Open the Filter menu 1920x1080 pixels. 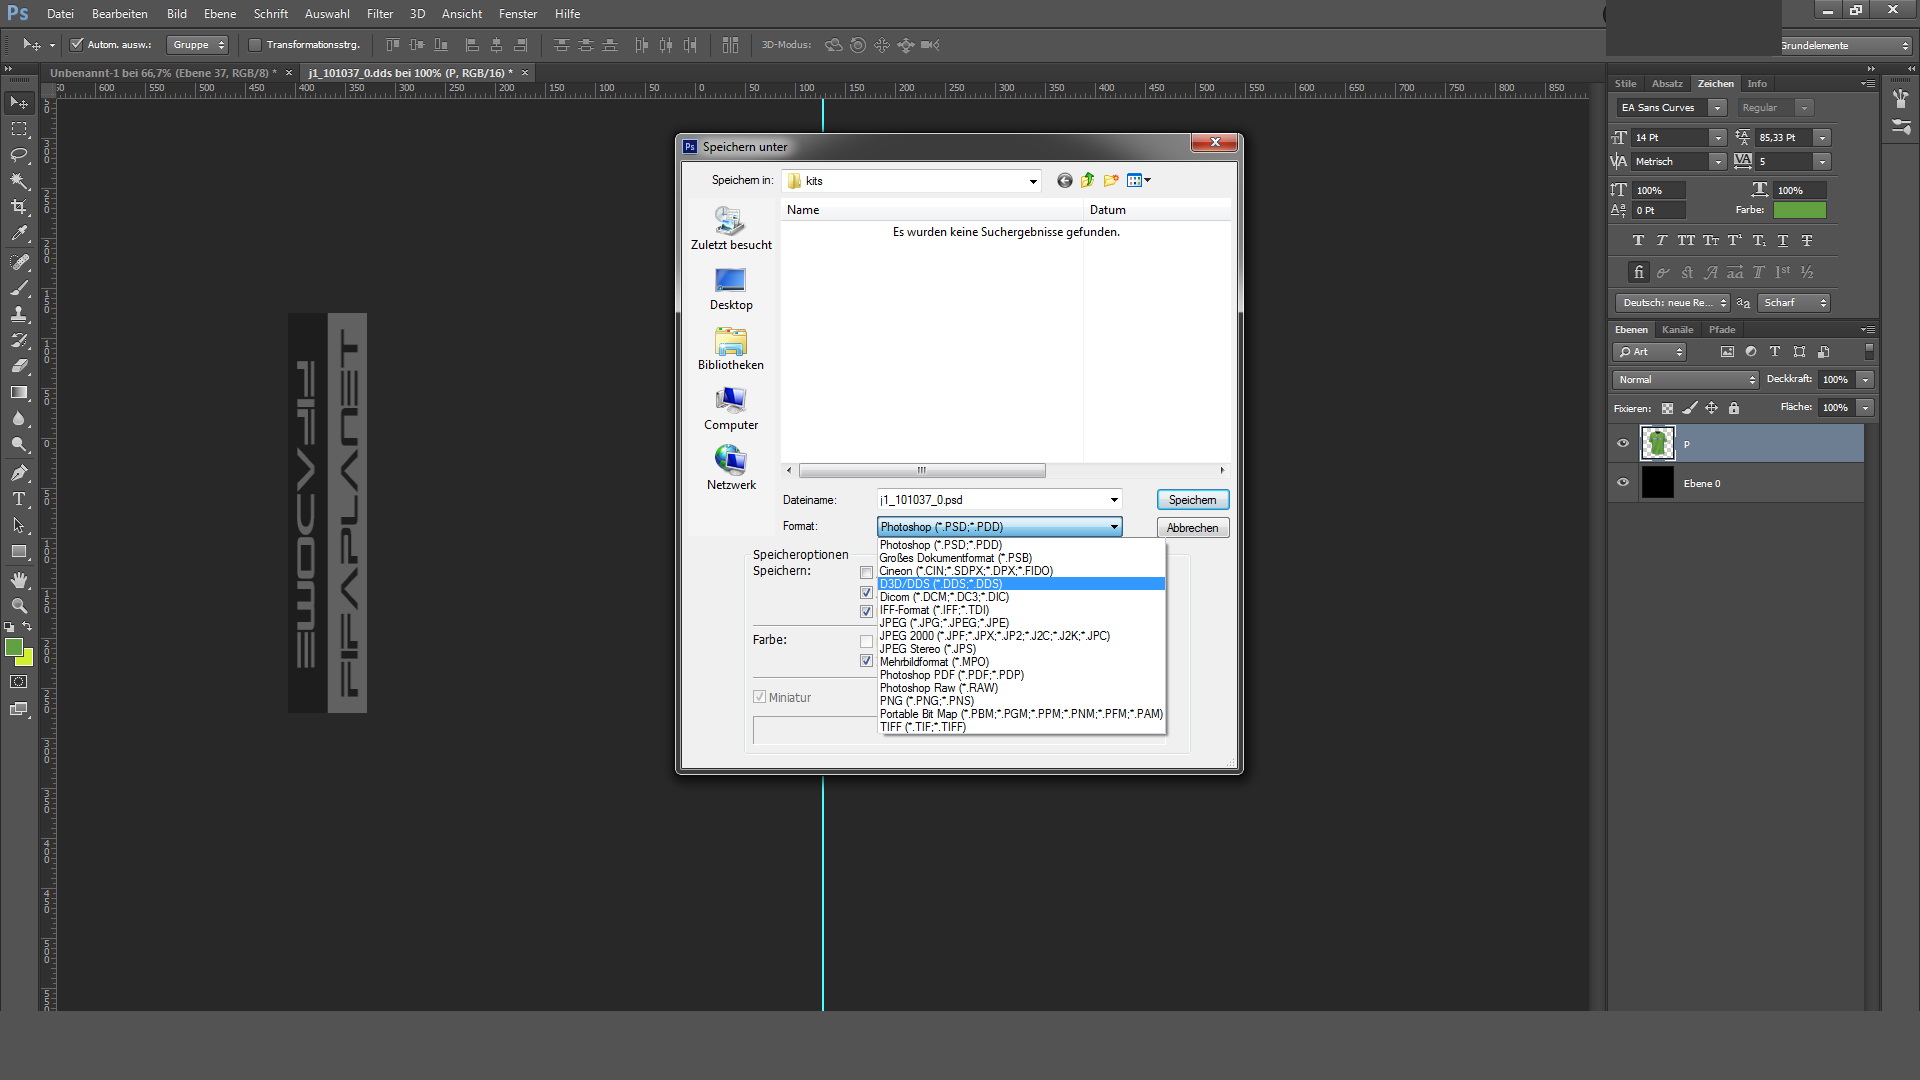tap(380, 14)
